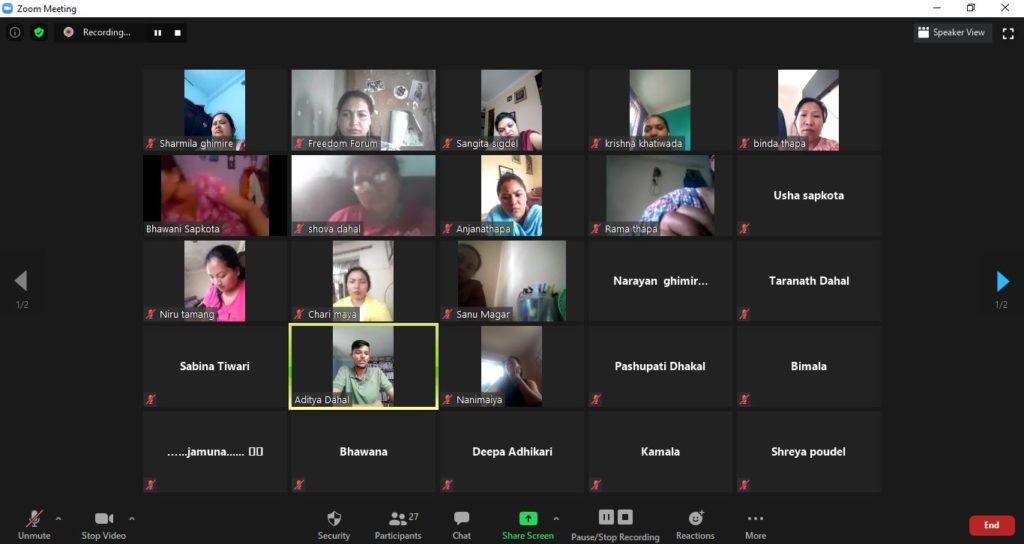Viewport: 1024px width, 544px height.
Task: Switch to Speaker View
Action: point(952,32)
